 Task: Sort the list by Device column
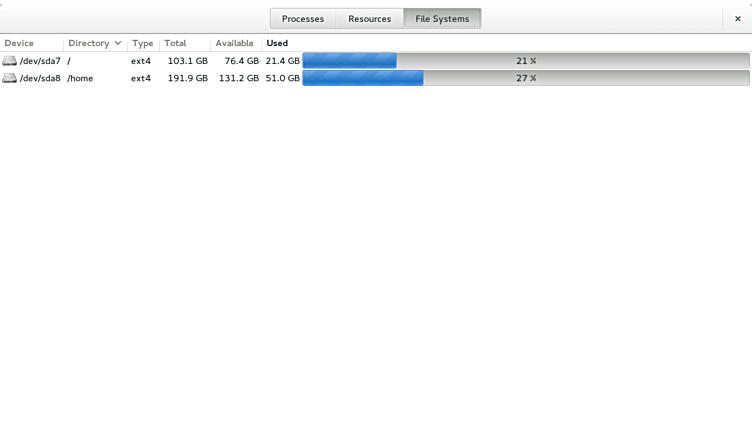coord(19,44)
